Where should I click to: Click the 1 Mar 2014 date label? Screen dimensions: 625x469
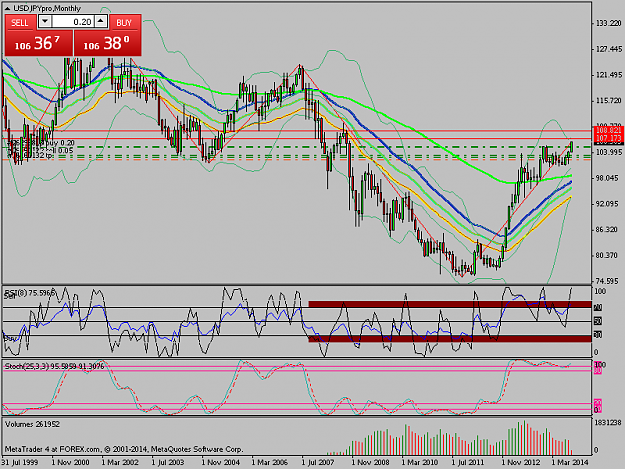click(x=570, y=462)
